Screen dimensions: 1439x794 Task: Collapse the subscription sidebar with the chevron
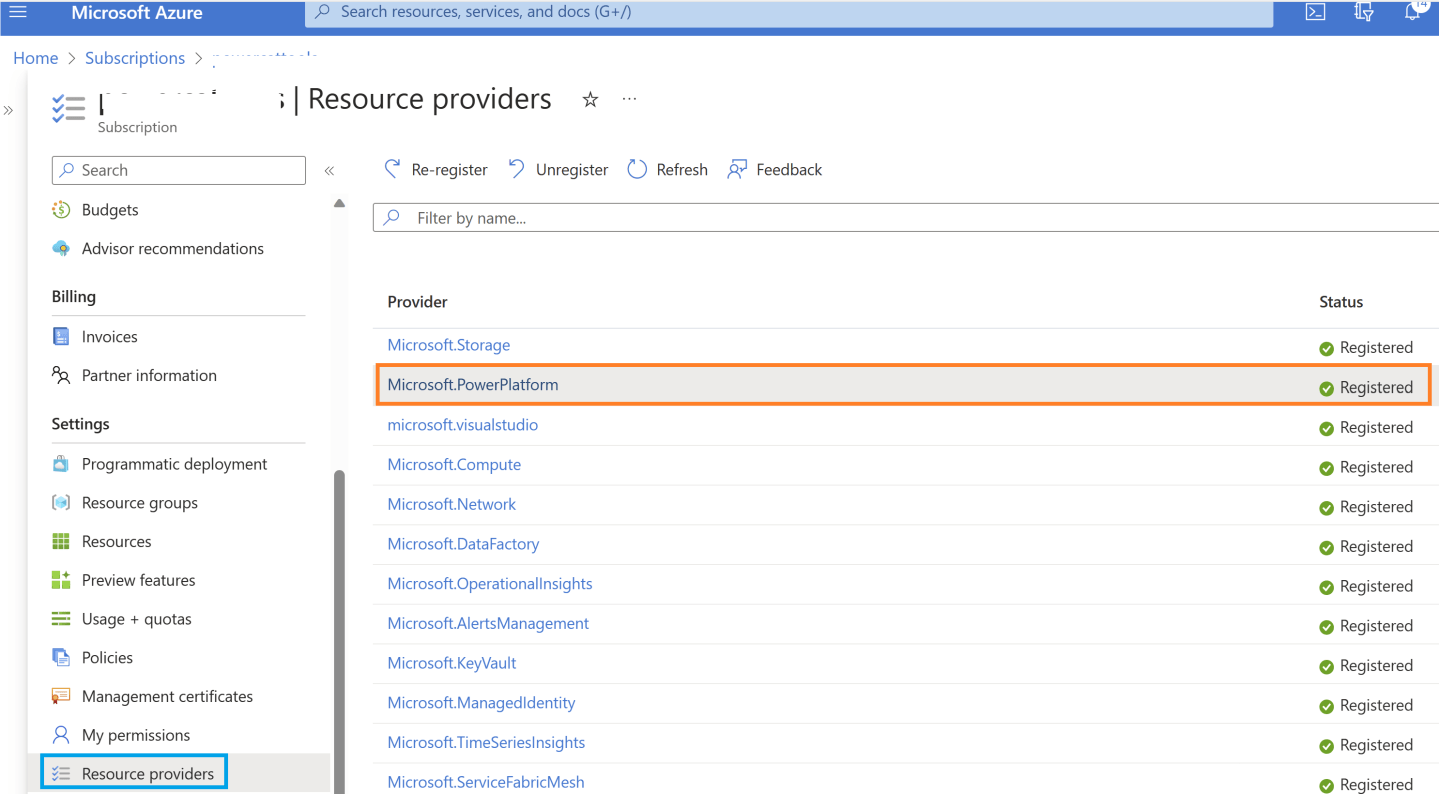pos(330,170)
